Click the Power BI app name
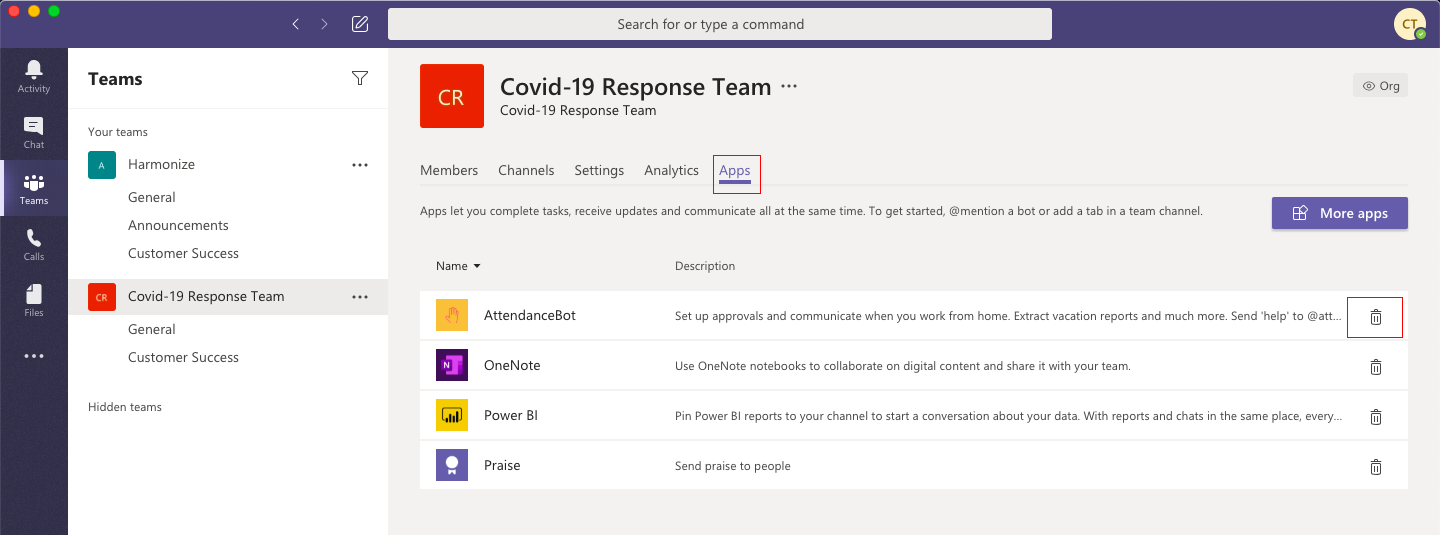The image size is (1440, 535). click(511, 415)
